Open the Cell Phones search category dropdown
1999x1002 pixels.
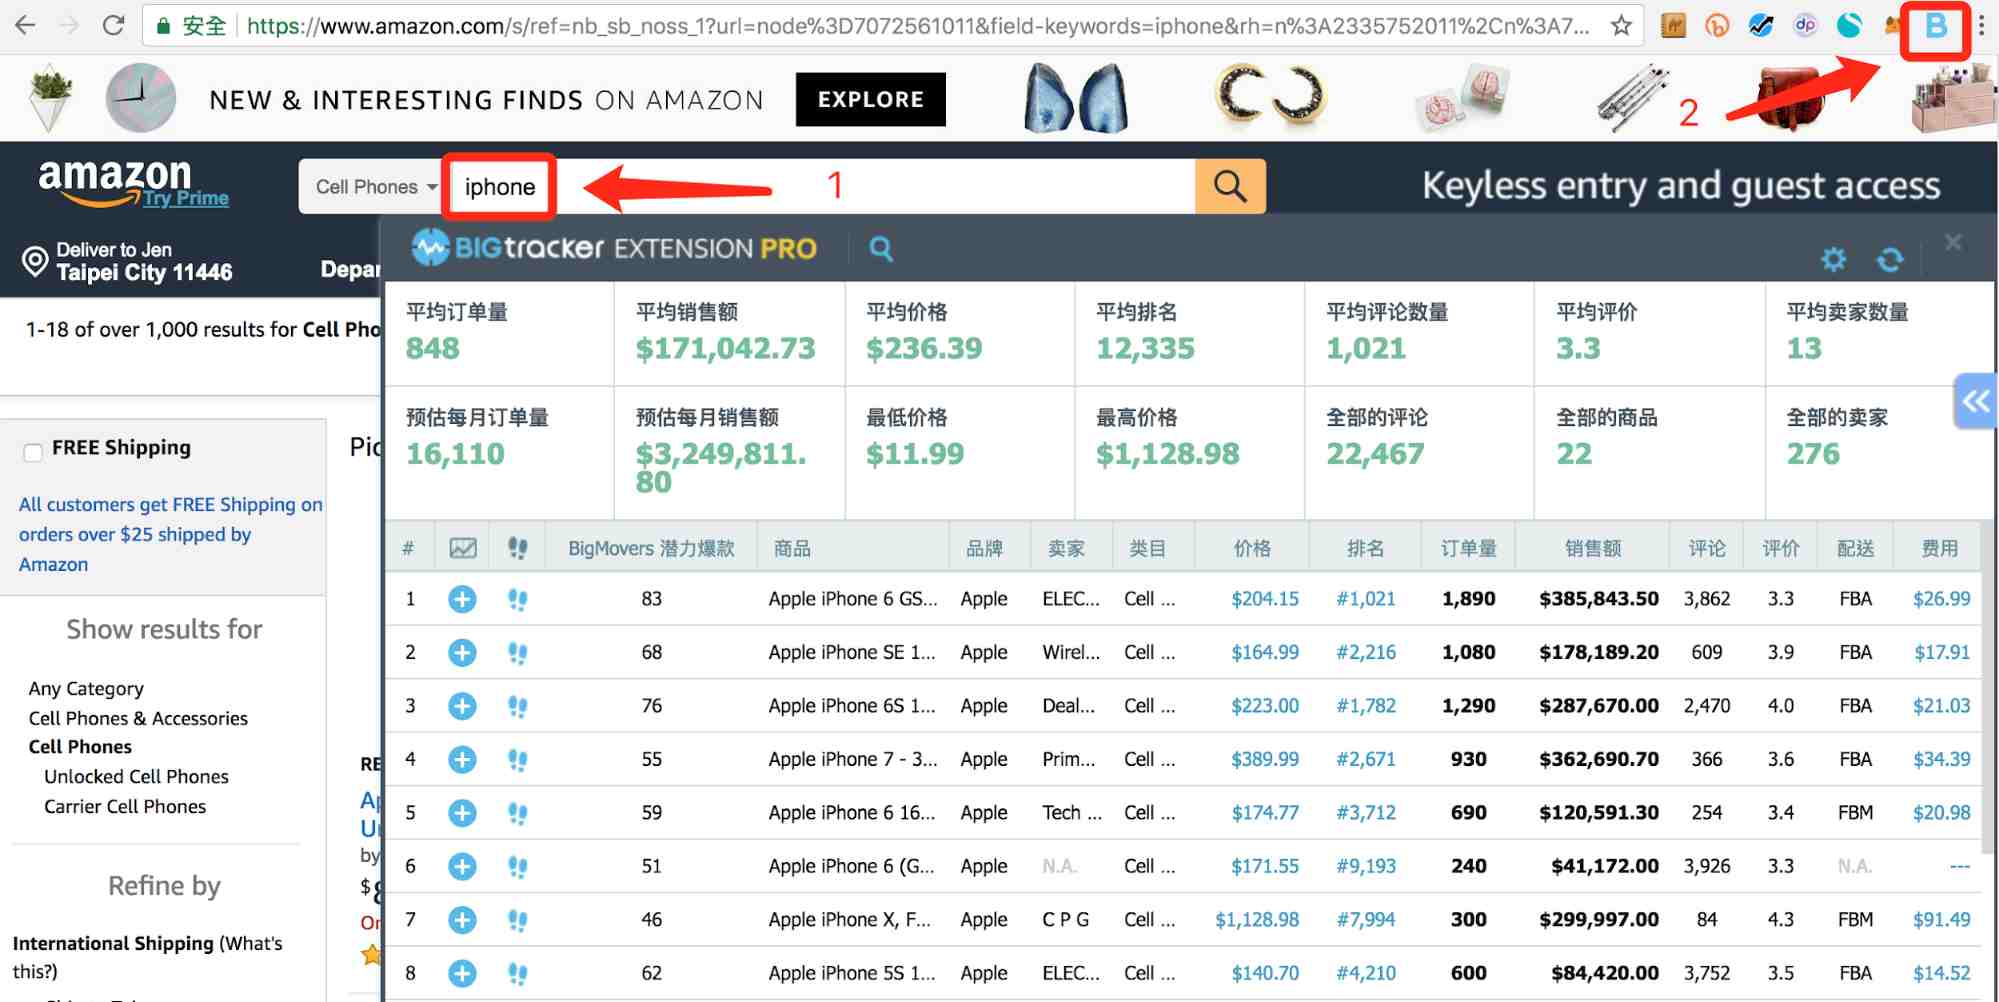tap(375, 186)
